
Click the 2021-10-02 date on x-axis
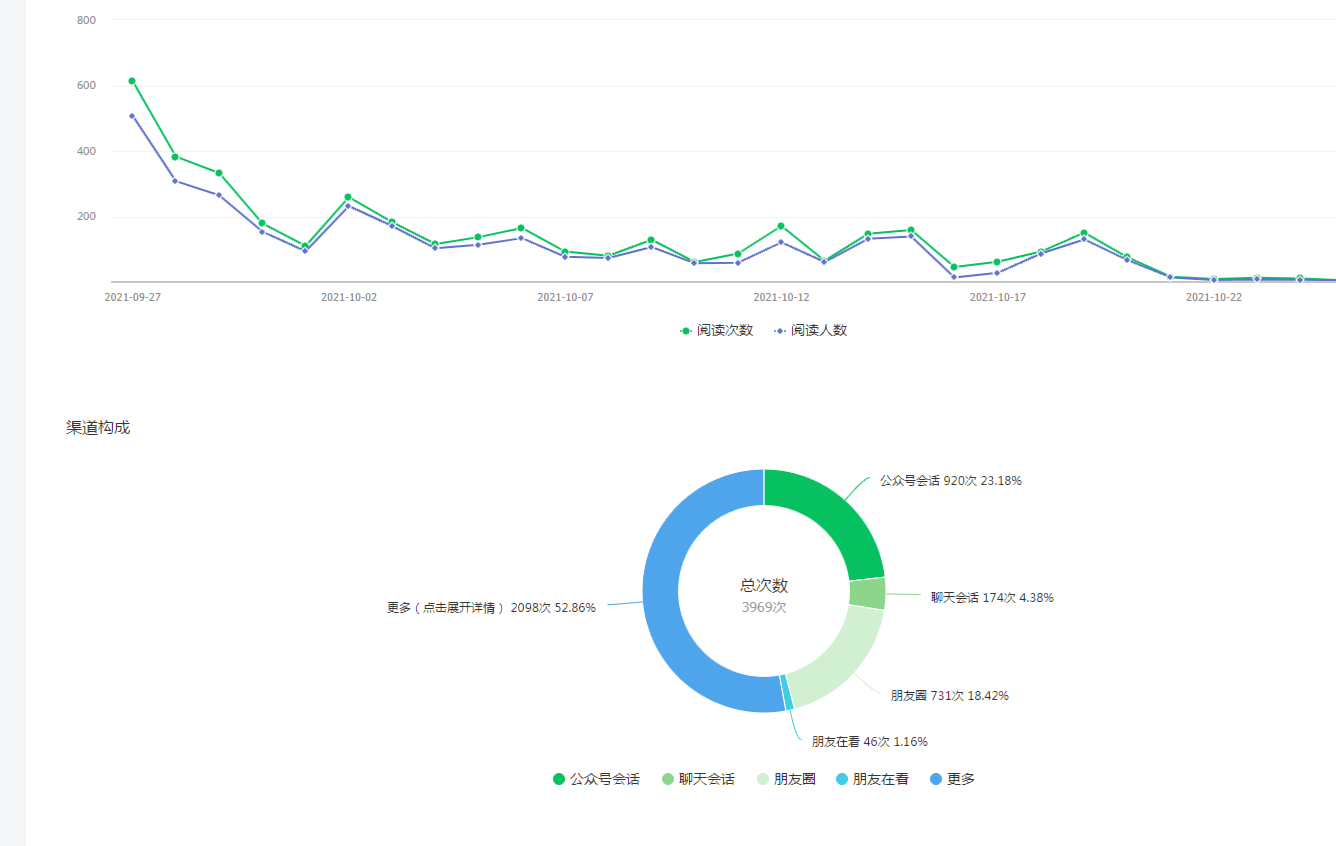(x=349, y=297)
